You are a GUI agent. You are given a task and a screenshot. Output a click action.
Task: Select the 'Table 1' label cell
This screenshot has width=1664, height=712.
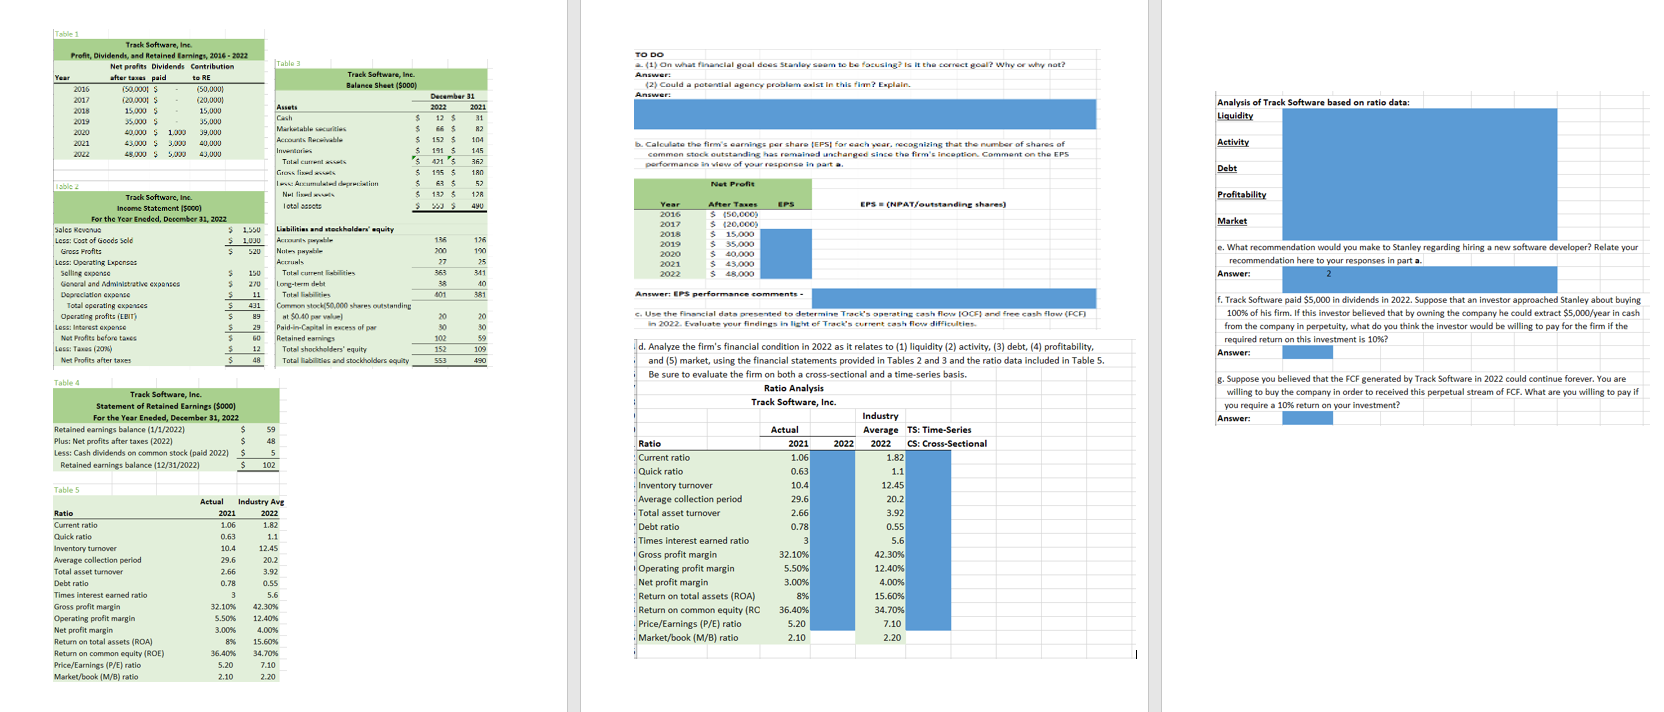66,34
